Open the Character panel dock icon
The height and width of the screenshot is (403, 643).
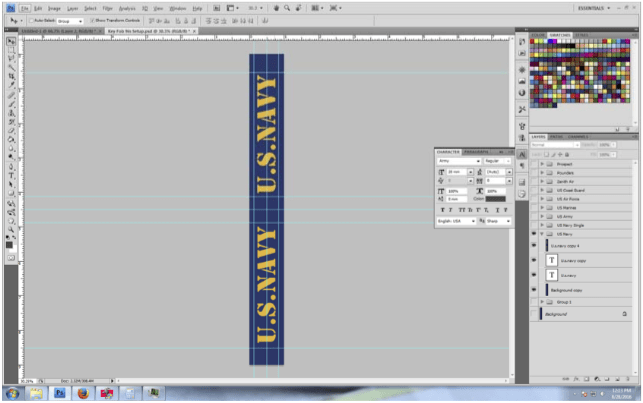coord(522,155)
